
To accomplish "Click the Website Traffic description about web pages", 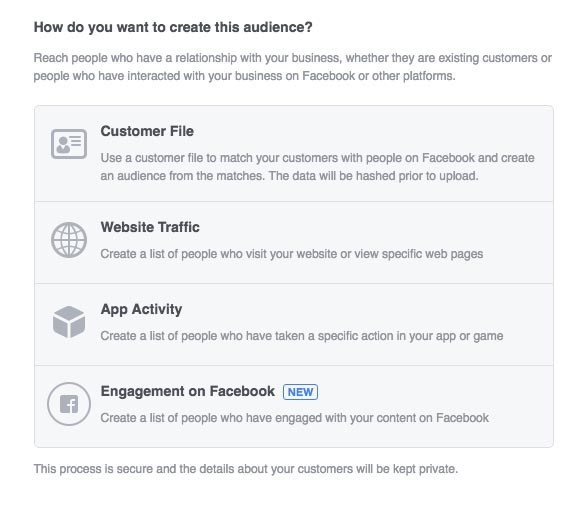I will tap(292, 254).
